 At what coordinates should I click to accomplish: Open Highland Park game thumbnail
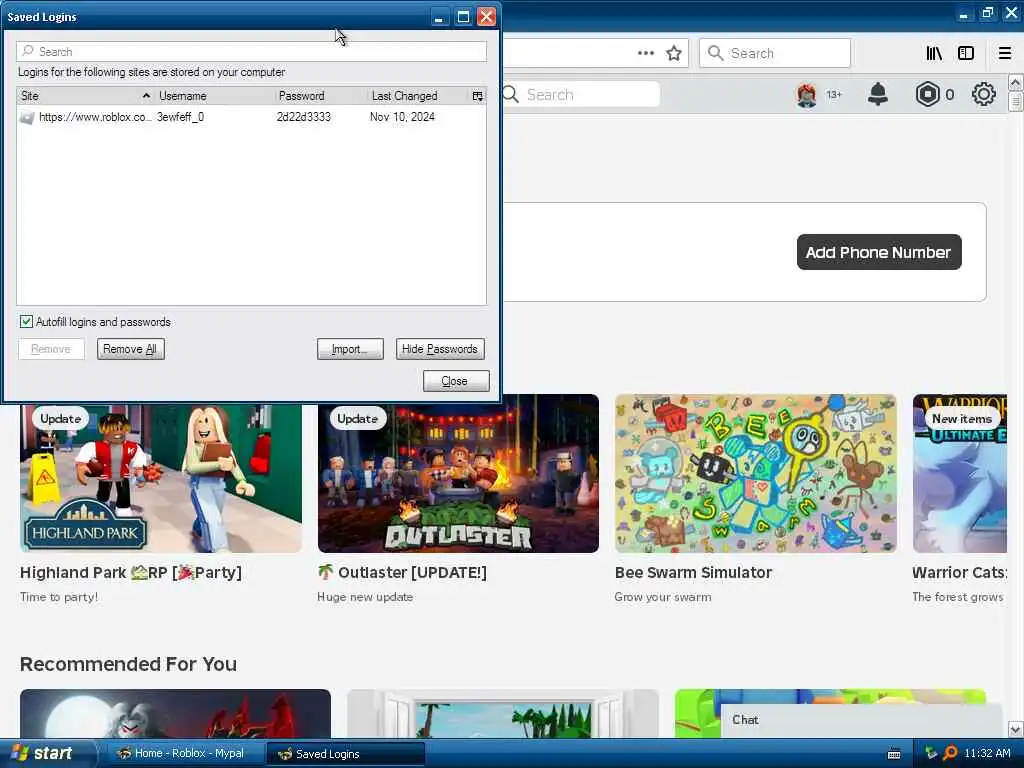(x=161, y=477)
